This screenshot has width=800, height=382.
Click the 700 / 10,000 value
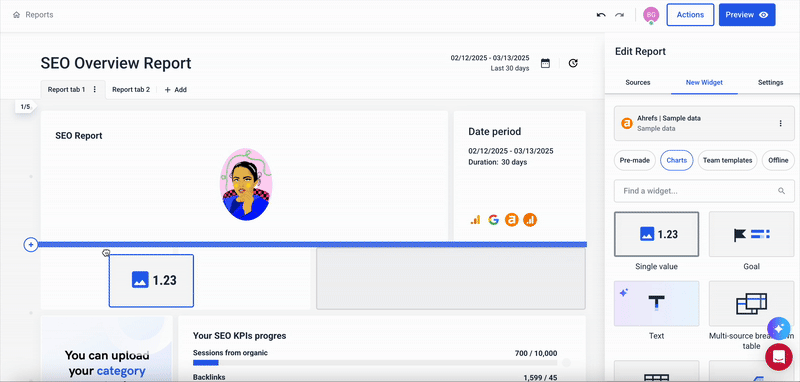536,353
